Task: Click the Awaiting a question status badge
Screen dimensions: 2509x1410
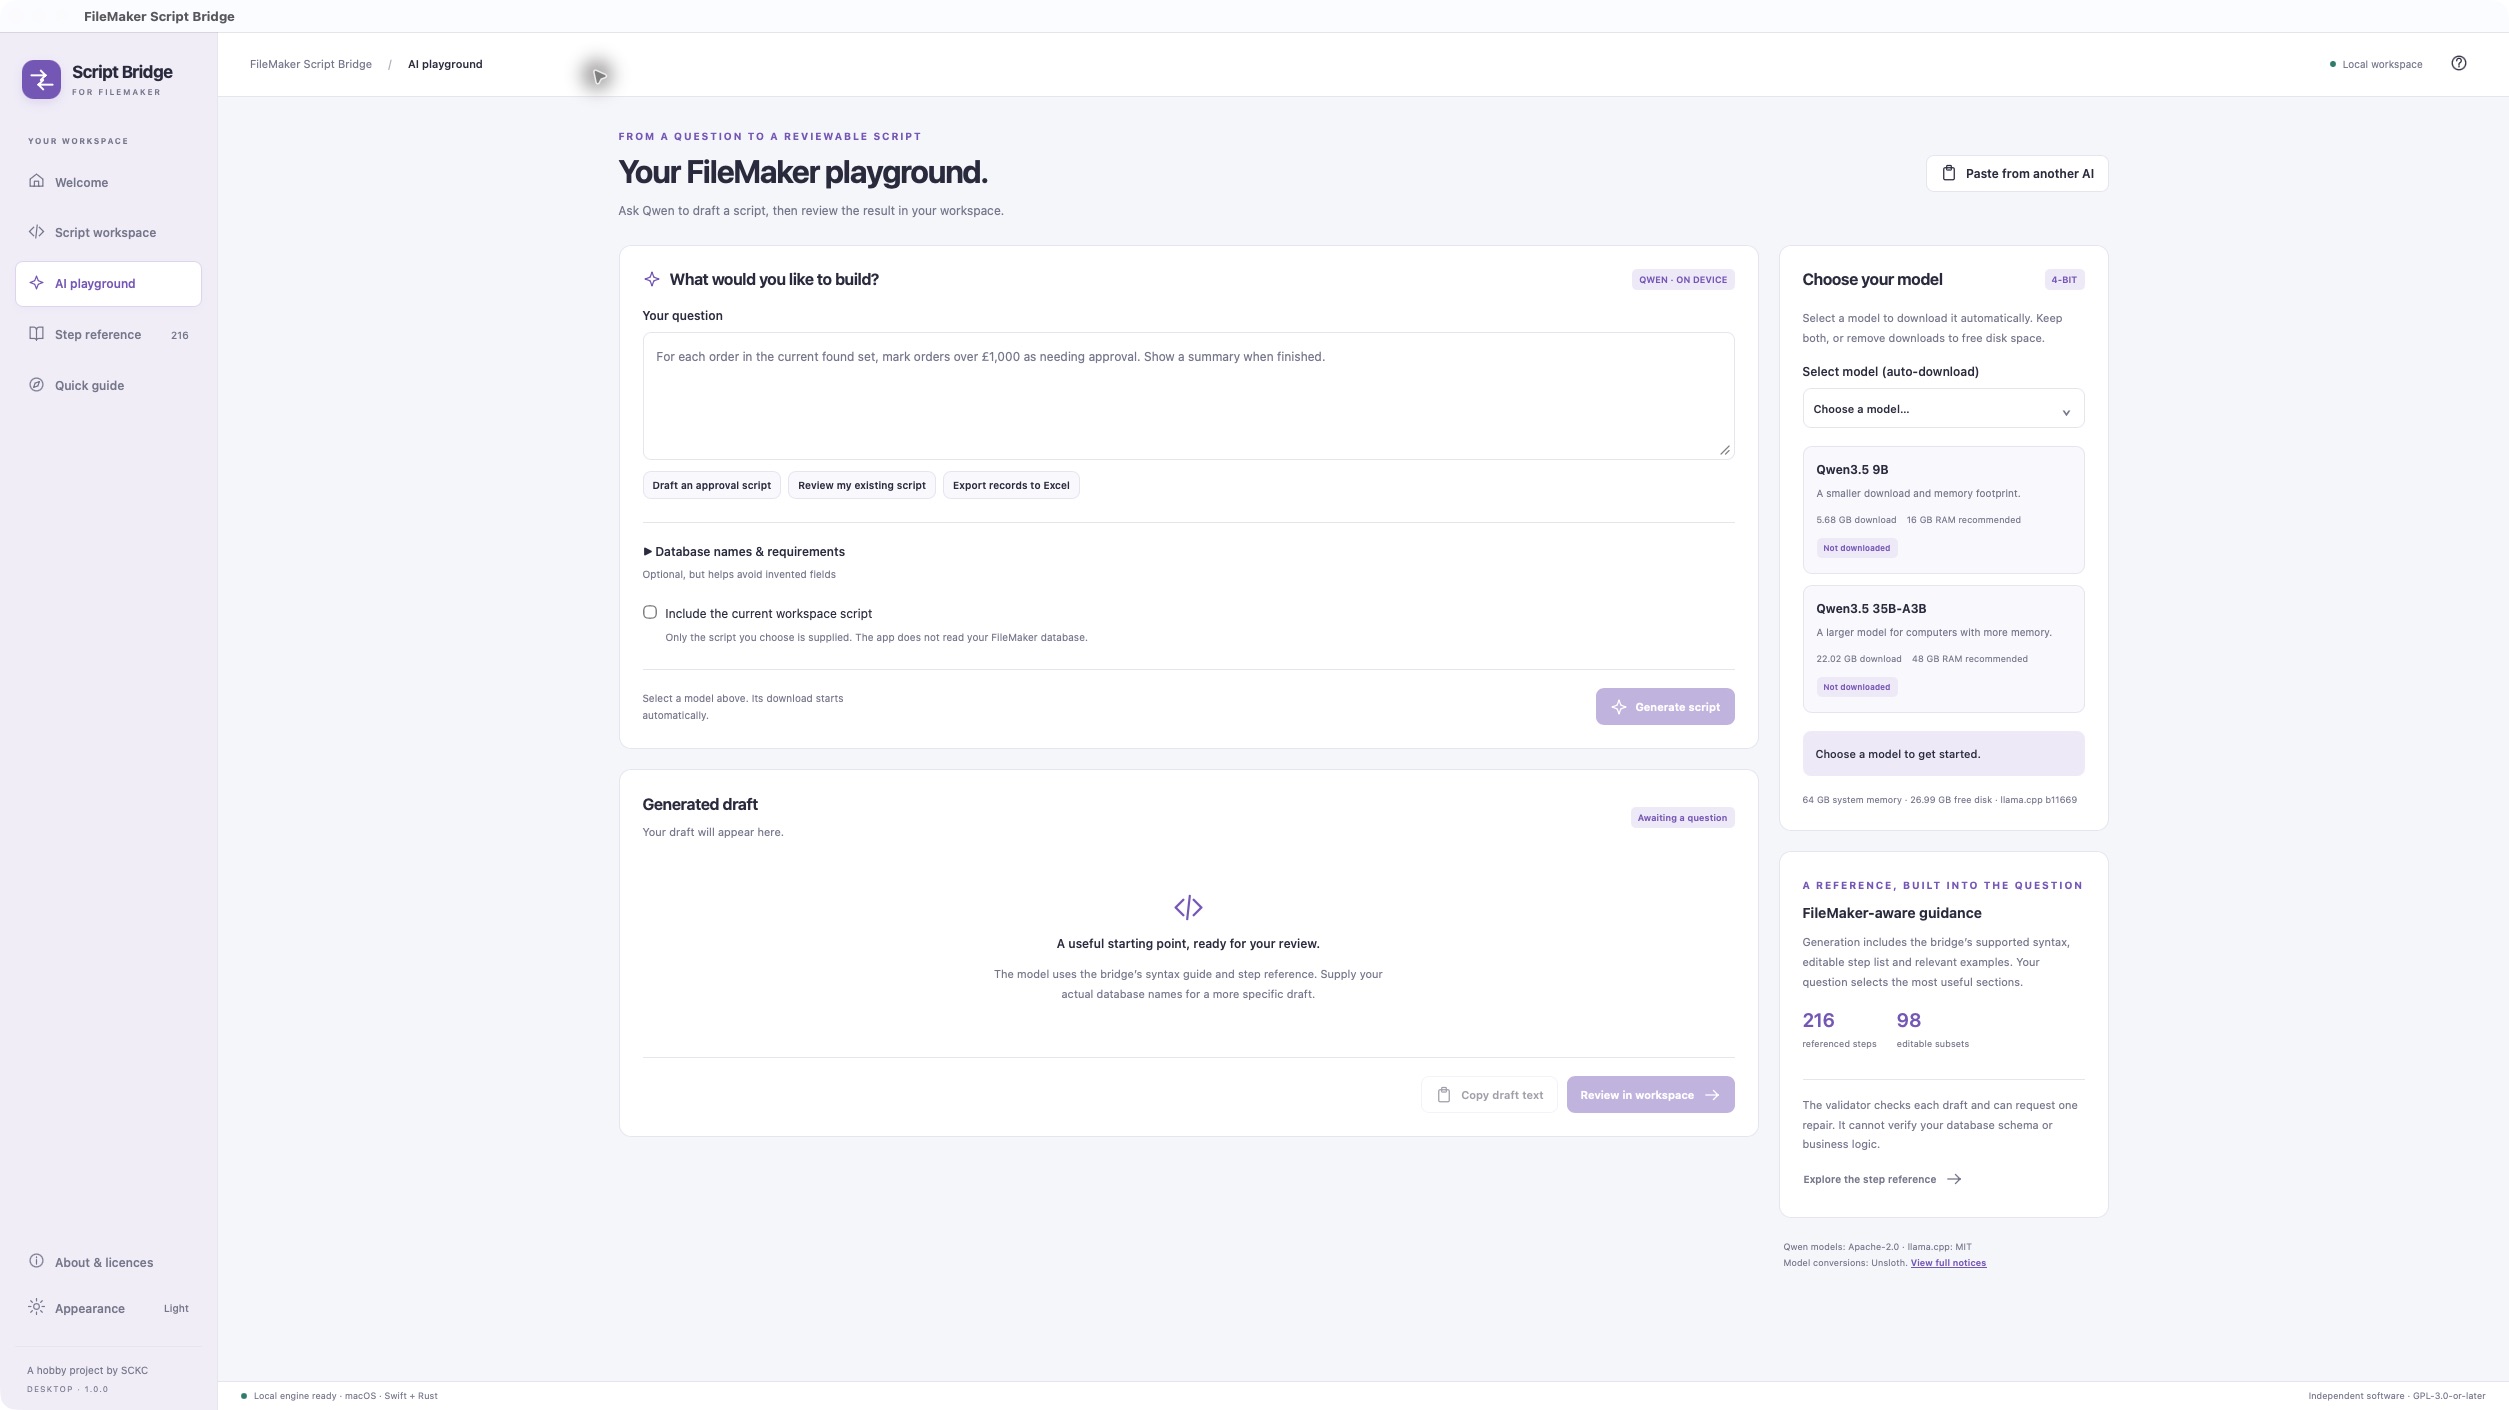Action: tap(1682, 818)
